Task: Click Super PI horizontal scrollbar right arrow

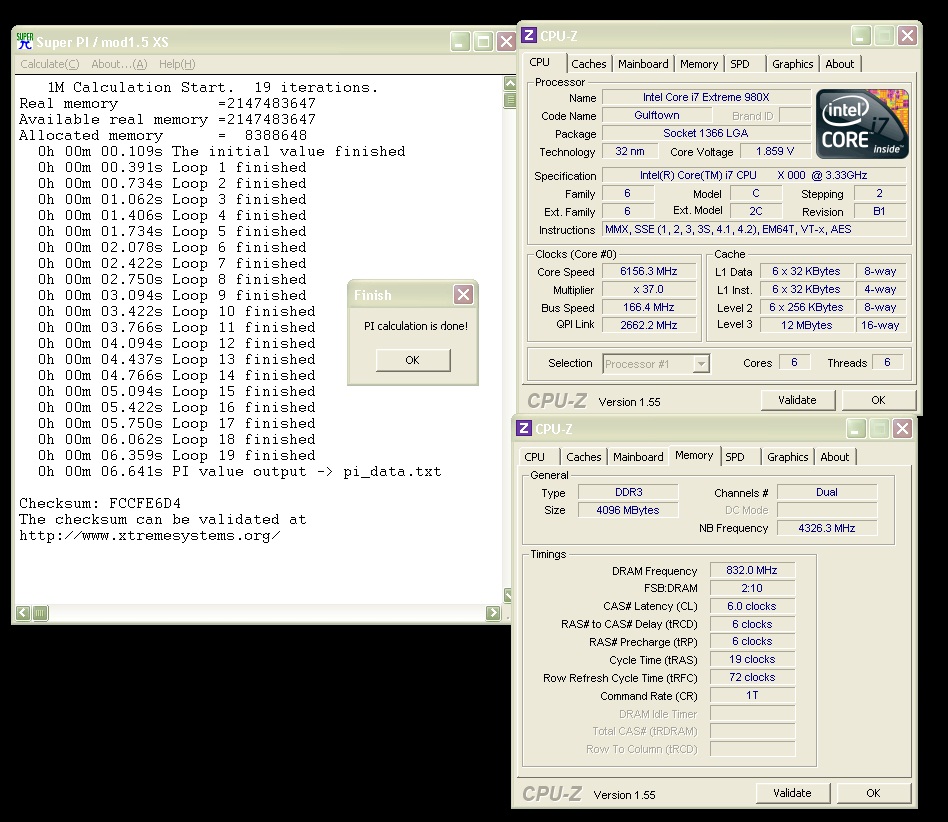Action: point(493,613)
